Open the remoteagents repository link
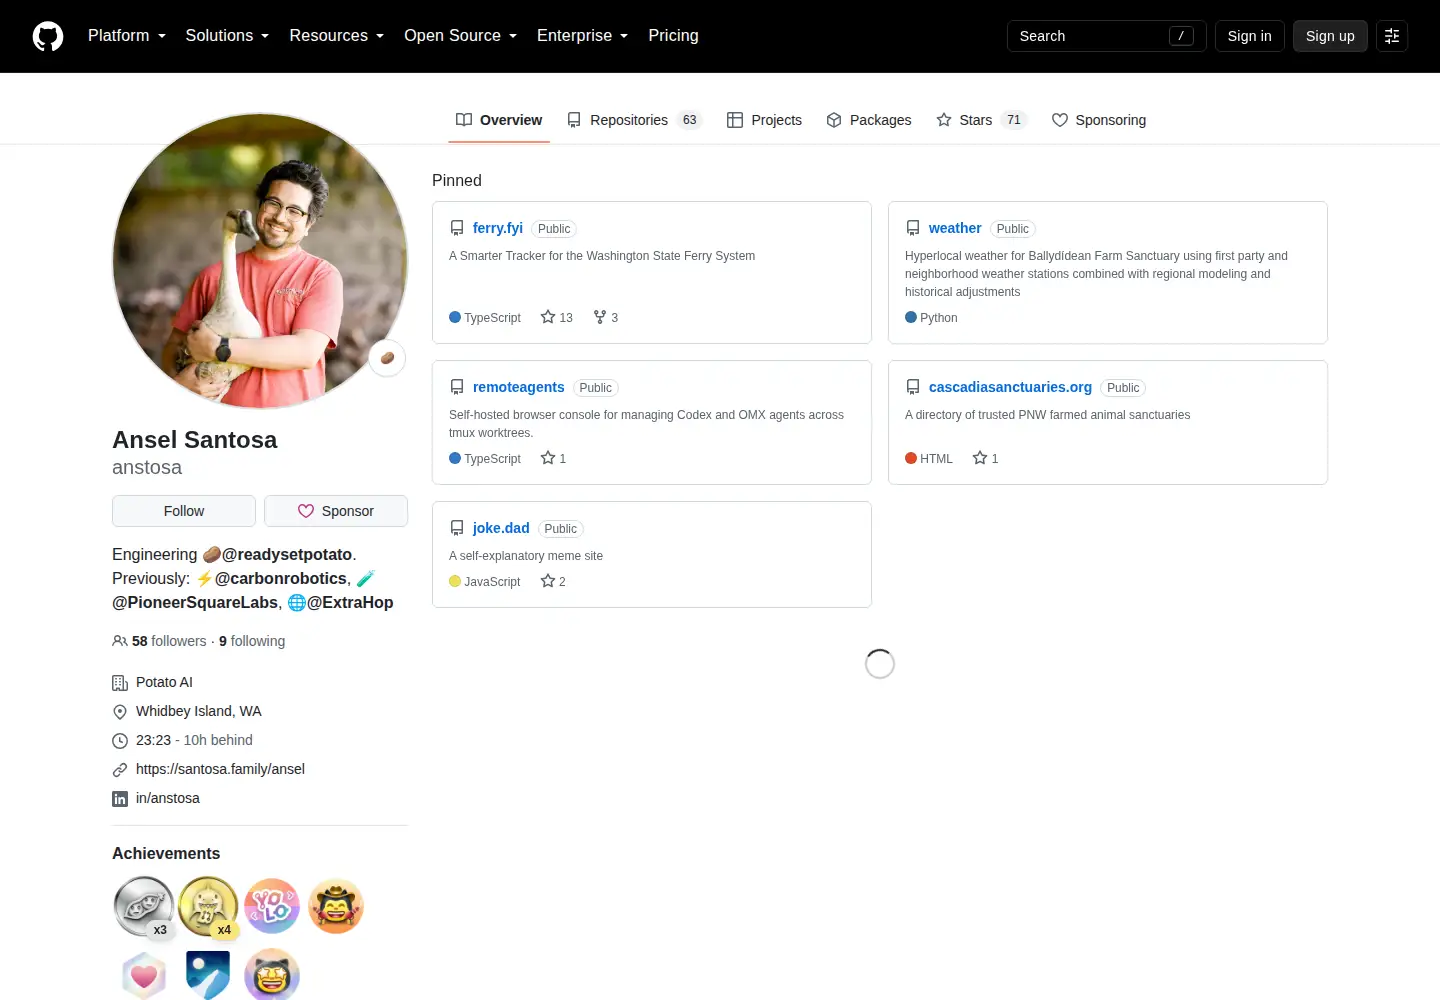Viewport: 1440px width, 1000px height. [x=519, y=387]
